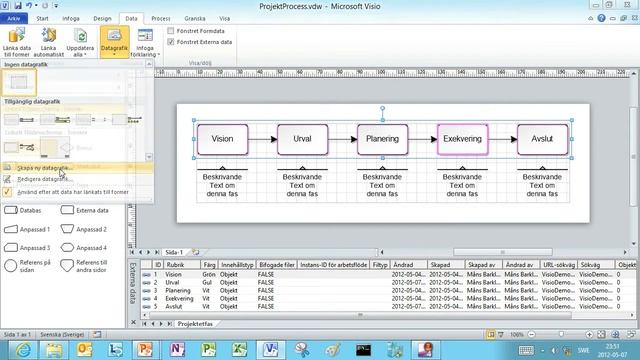Click the Save icon in quick access toolbar

coord(18,6)
